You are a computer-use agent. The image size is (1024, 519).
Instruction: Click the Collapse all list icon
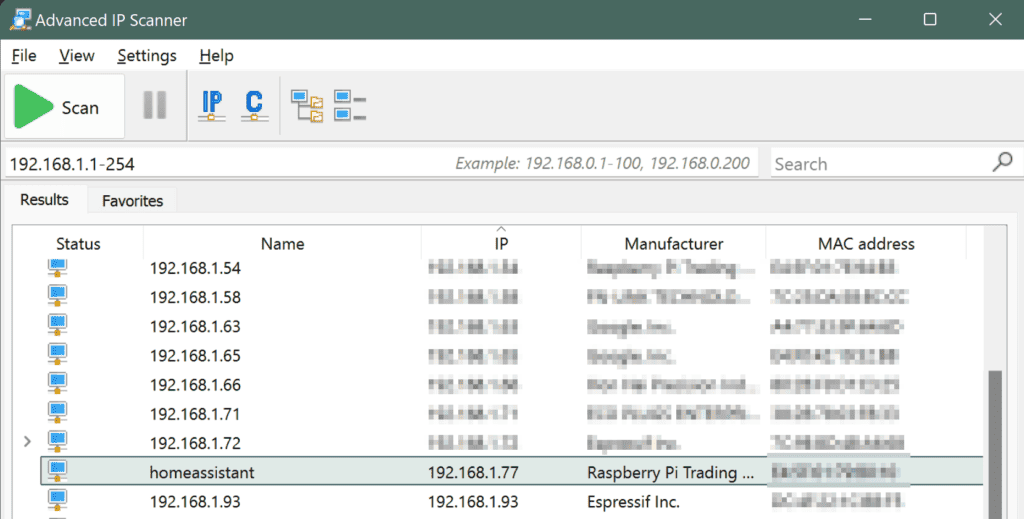coord(349,106)
